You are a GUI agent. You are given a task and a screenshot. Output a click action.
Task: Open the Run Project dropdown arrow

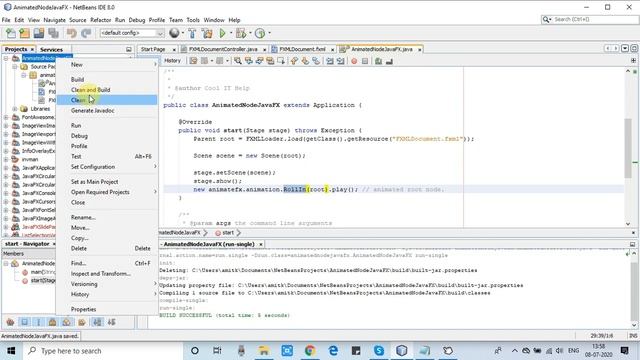[231, 33]
